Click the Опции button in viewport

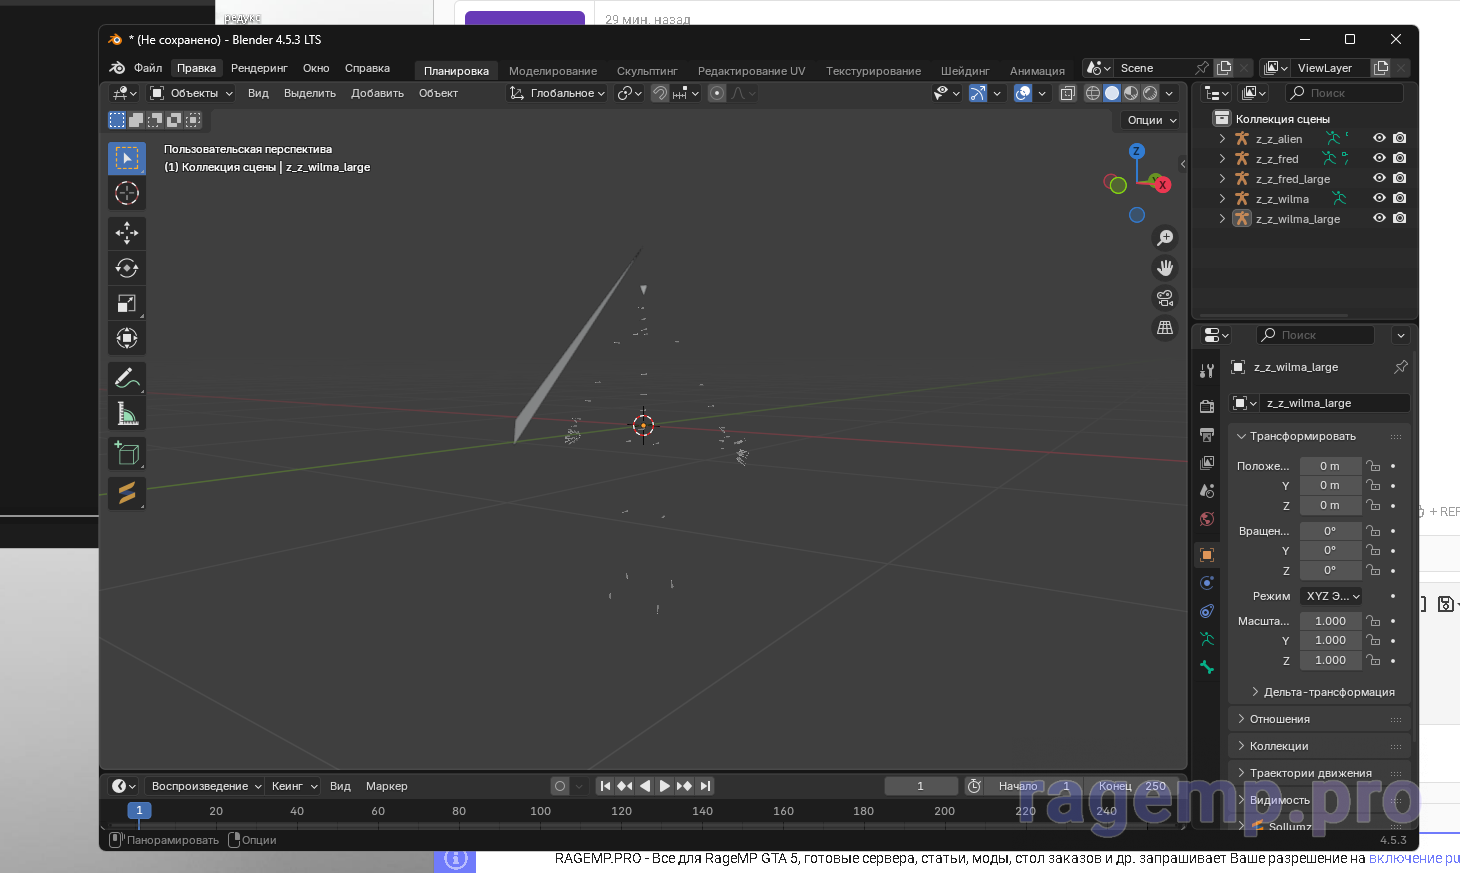click(x=1151, y=120)
